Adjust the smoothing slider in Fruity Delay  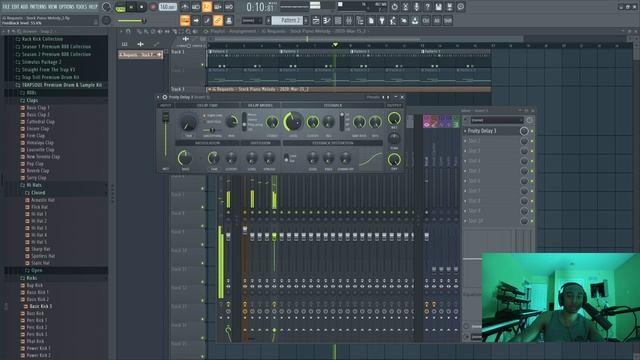212,130
